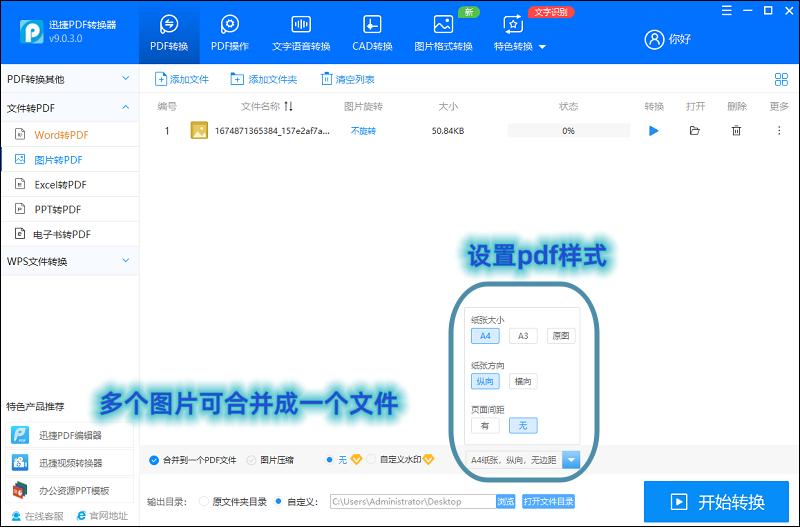Select 电子书转PDF in sidebar

point(69,234)
